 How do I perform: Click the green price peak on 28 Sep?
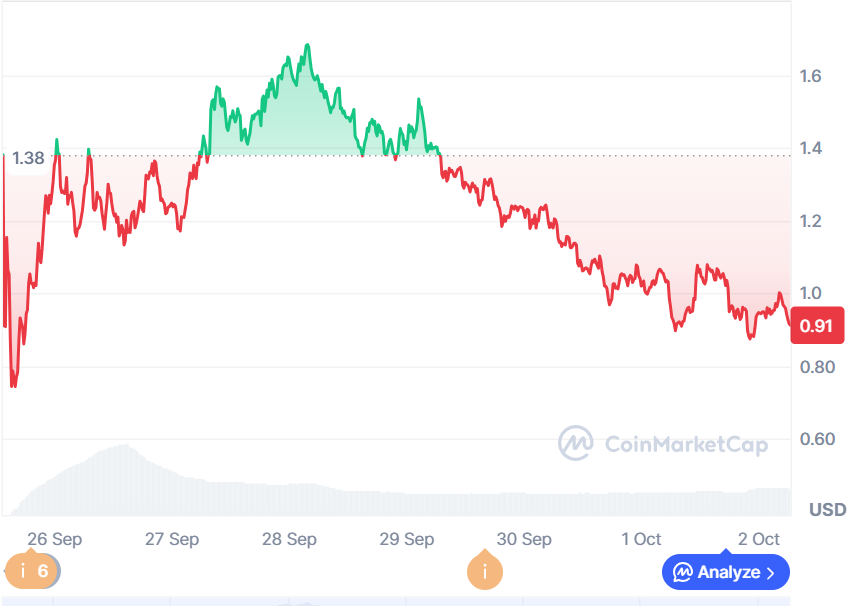[x=307, y=46]
